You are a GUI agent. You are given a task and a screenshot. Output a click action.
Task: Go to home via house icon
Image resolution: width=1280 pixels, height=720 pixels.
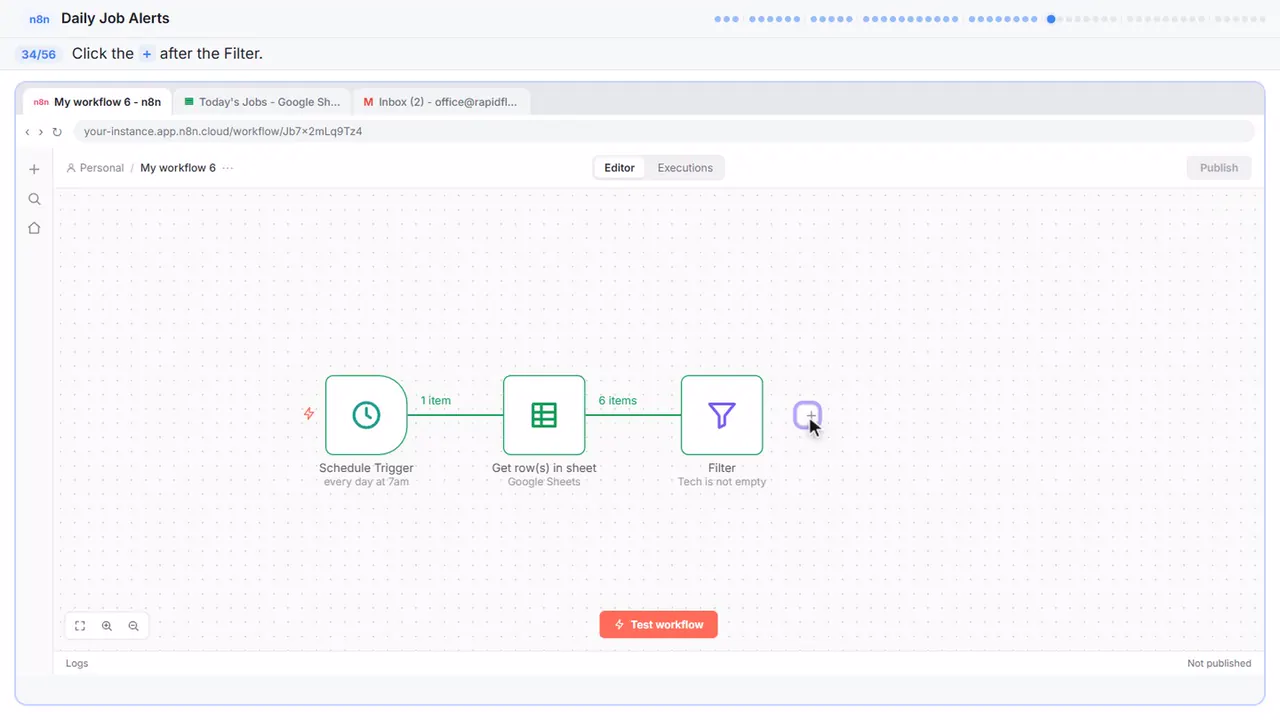coord(34,228)
